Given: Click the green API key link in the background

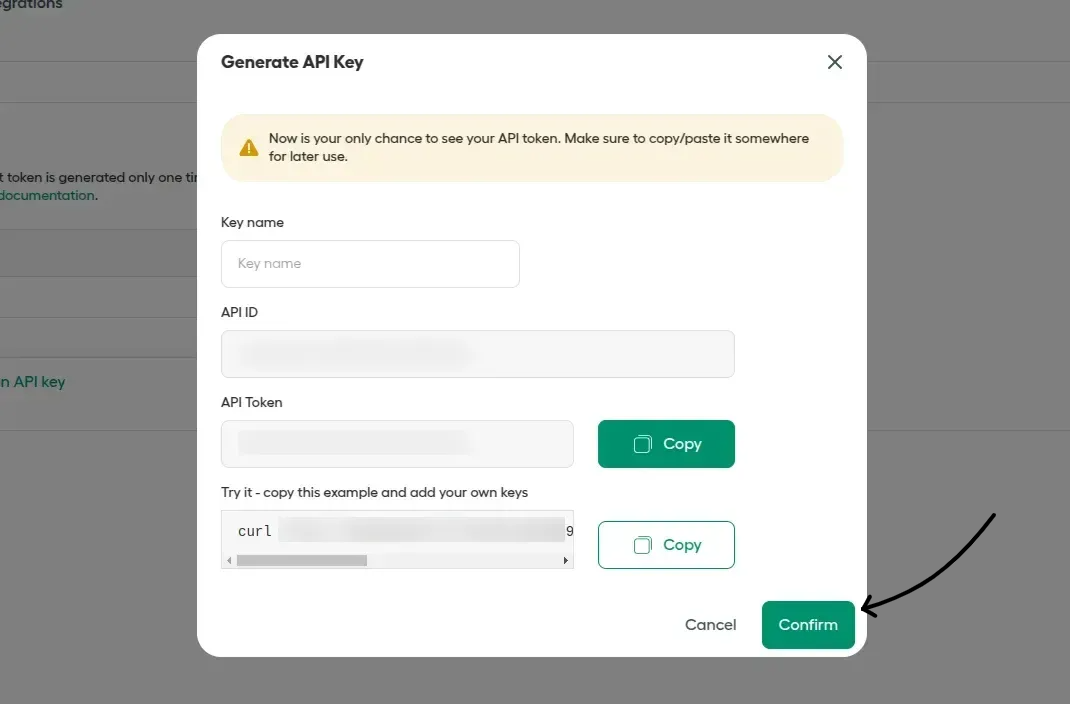Looking at the screenshot, I should (31, 381).
